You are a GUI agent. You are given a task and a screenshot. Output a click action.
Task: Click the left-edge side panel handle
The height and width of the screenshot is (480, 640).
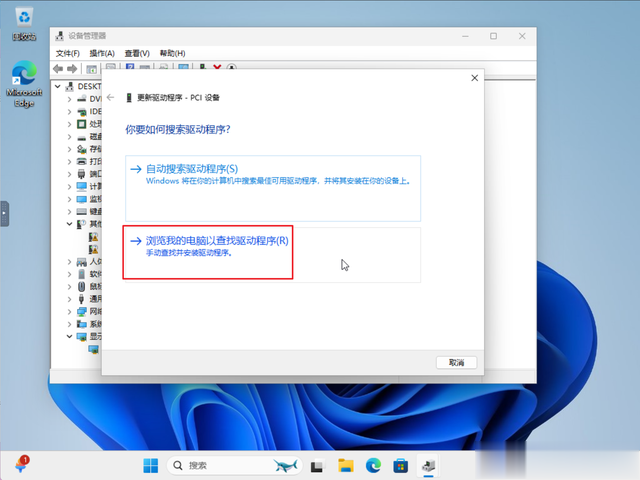(4, 213)
